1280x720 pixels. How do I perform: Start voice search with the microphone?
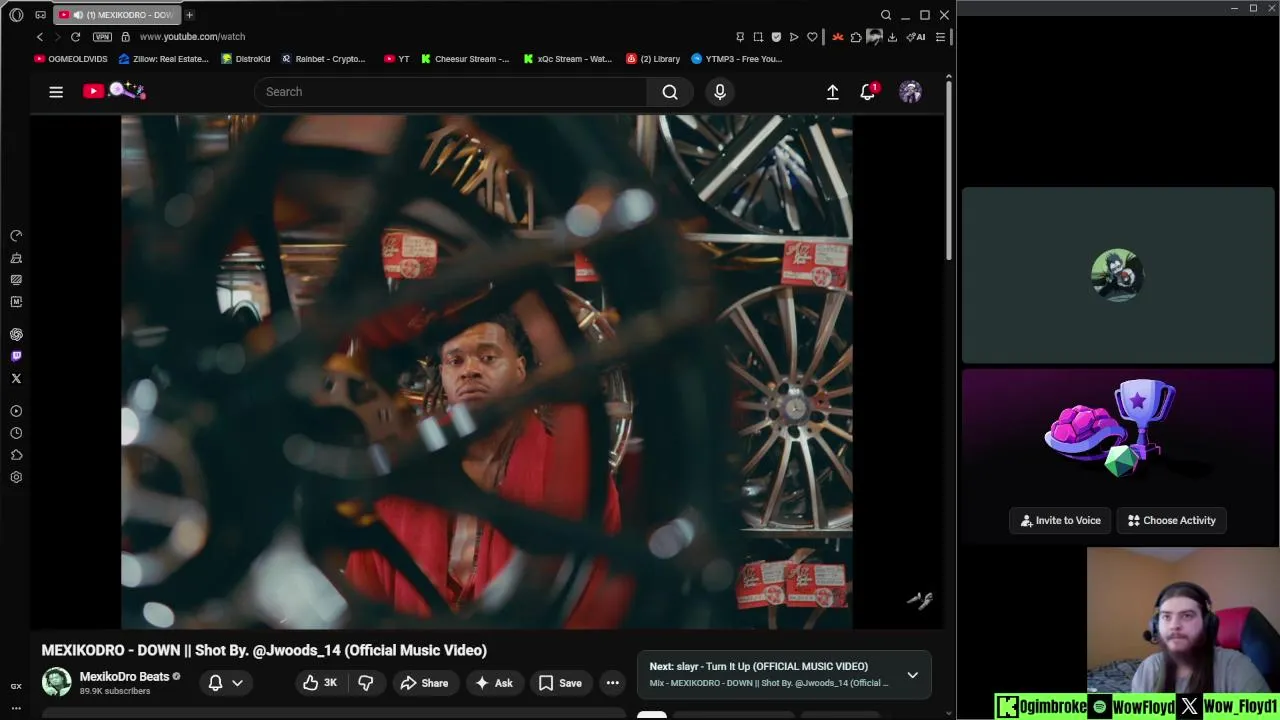pos(720,92)
